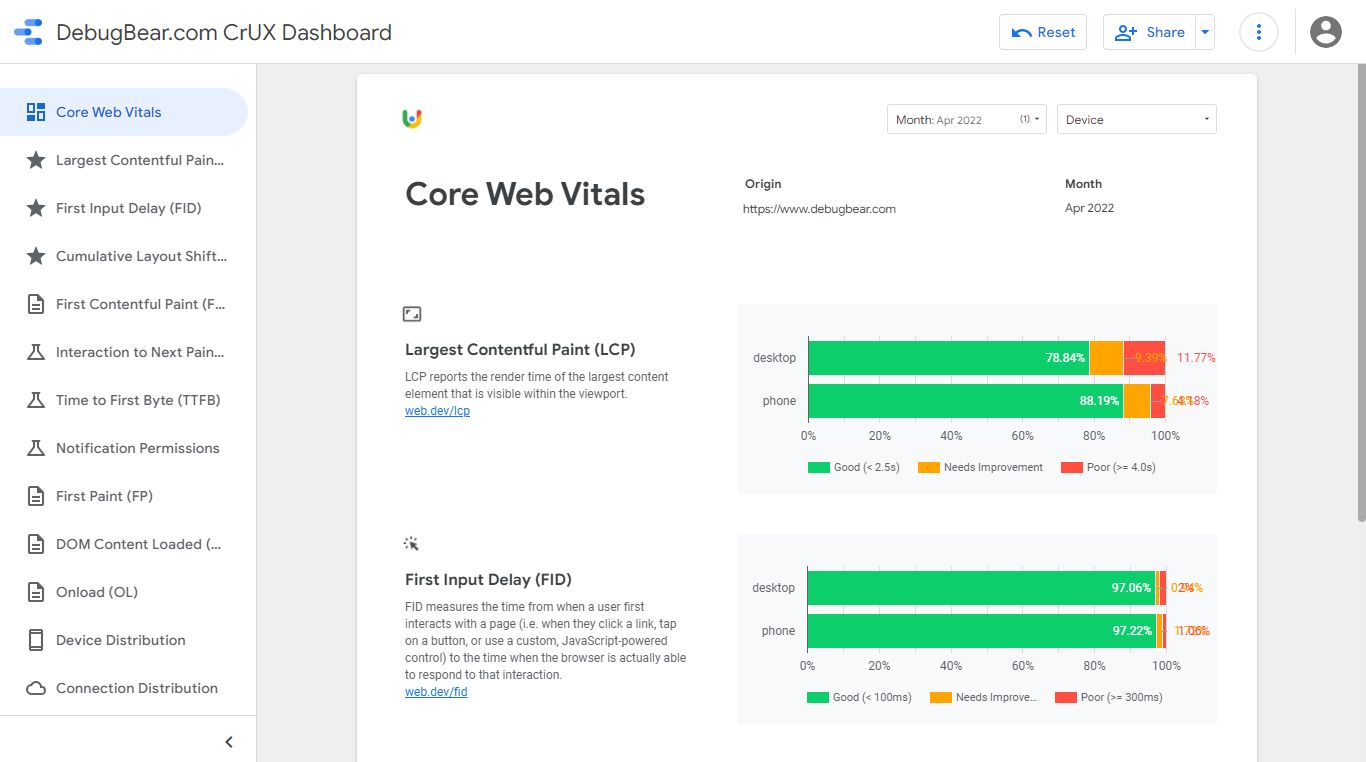
Task: Click the Looker Studio logo icon
Action: point(28,32)
